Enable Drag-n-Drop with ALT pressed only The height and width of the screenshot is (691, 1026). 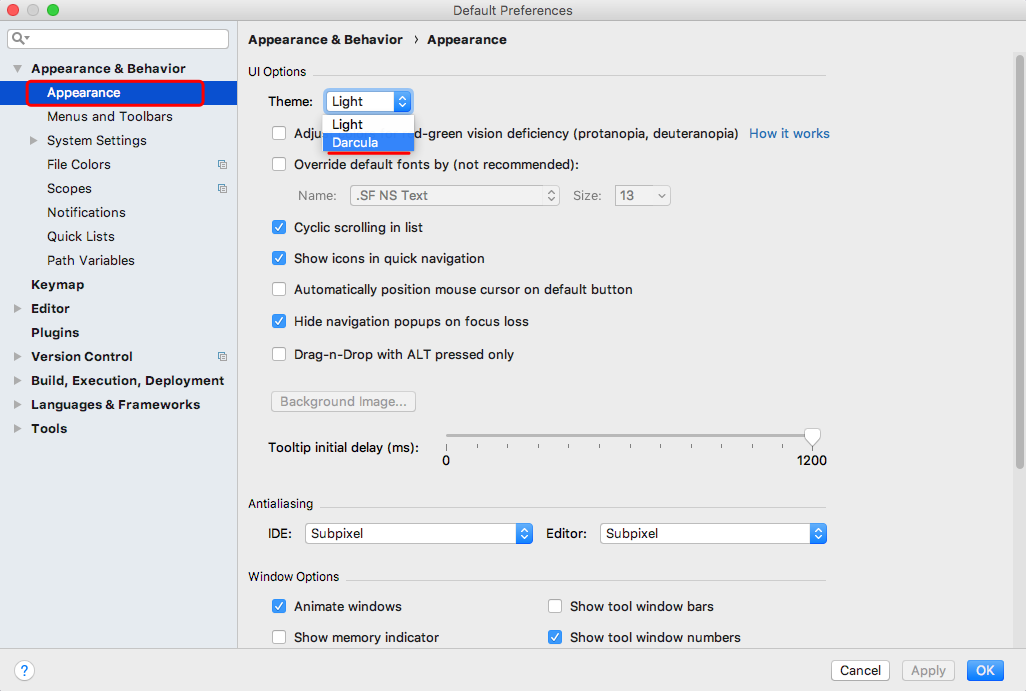(x=279, y=354)
